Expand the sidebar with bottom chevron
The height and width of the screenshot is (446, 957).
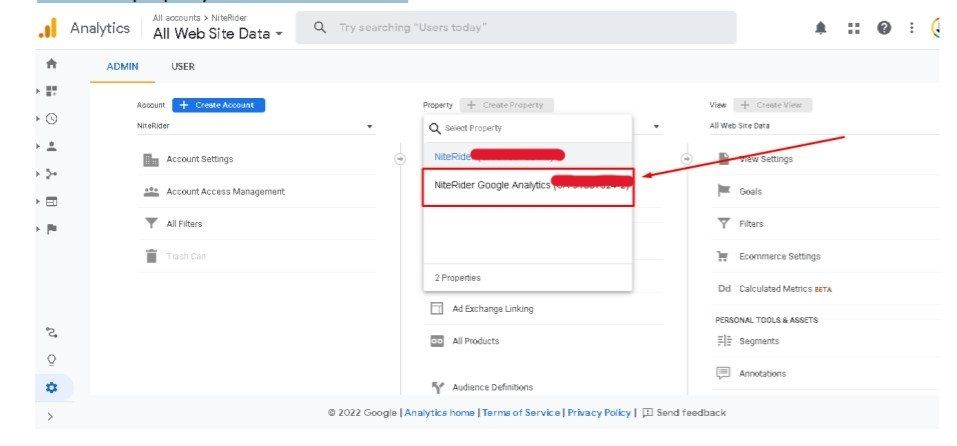coord(50,417)
